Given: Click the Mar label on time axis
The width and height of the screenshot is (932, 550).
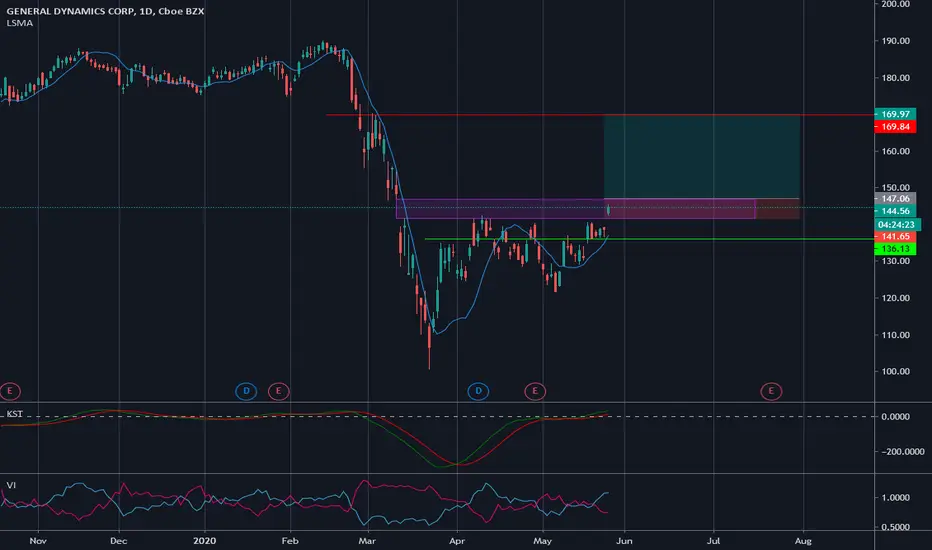Looking at the screenshot, I should tap(367, 541).
